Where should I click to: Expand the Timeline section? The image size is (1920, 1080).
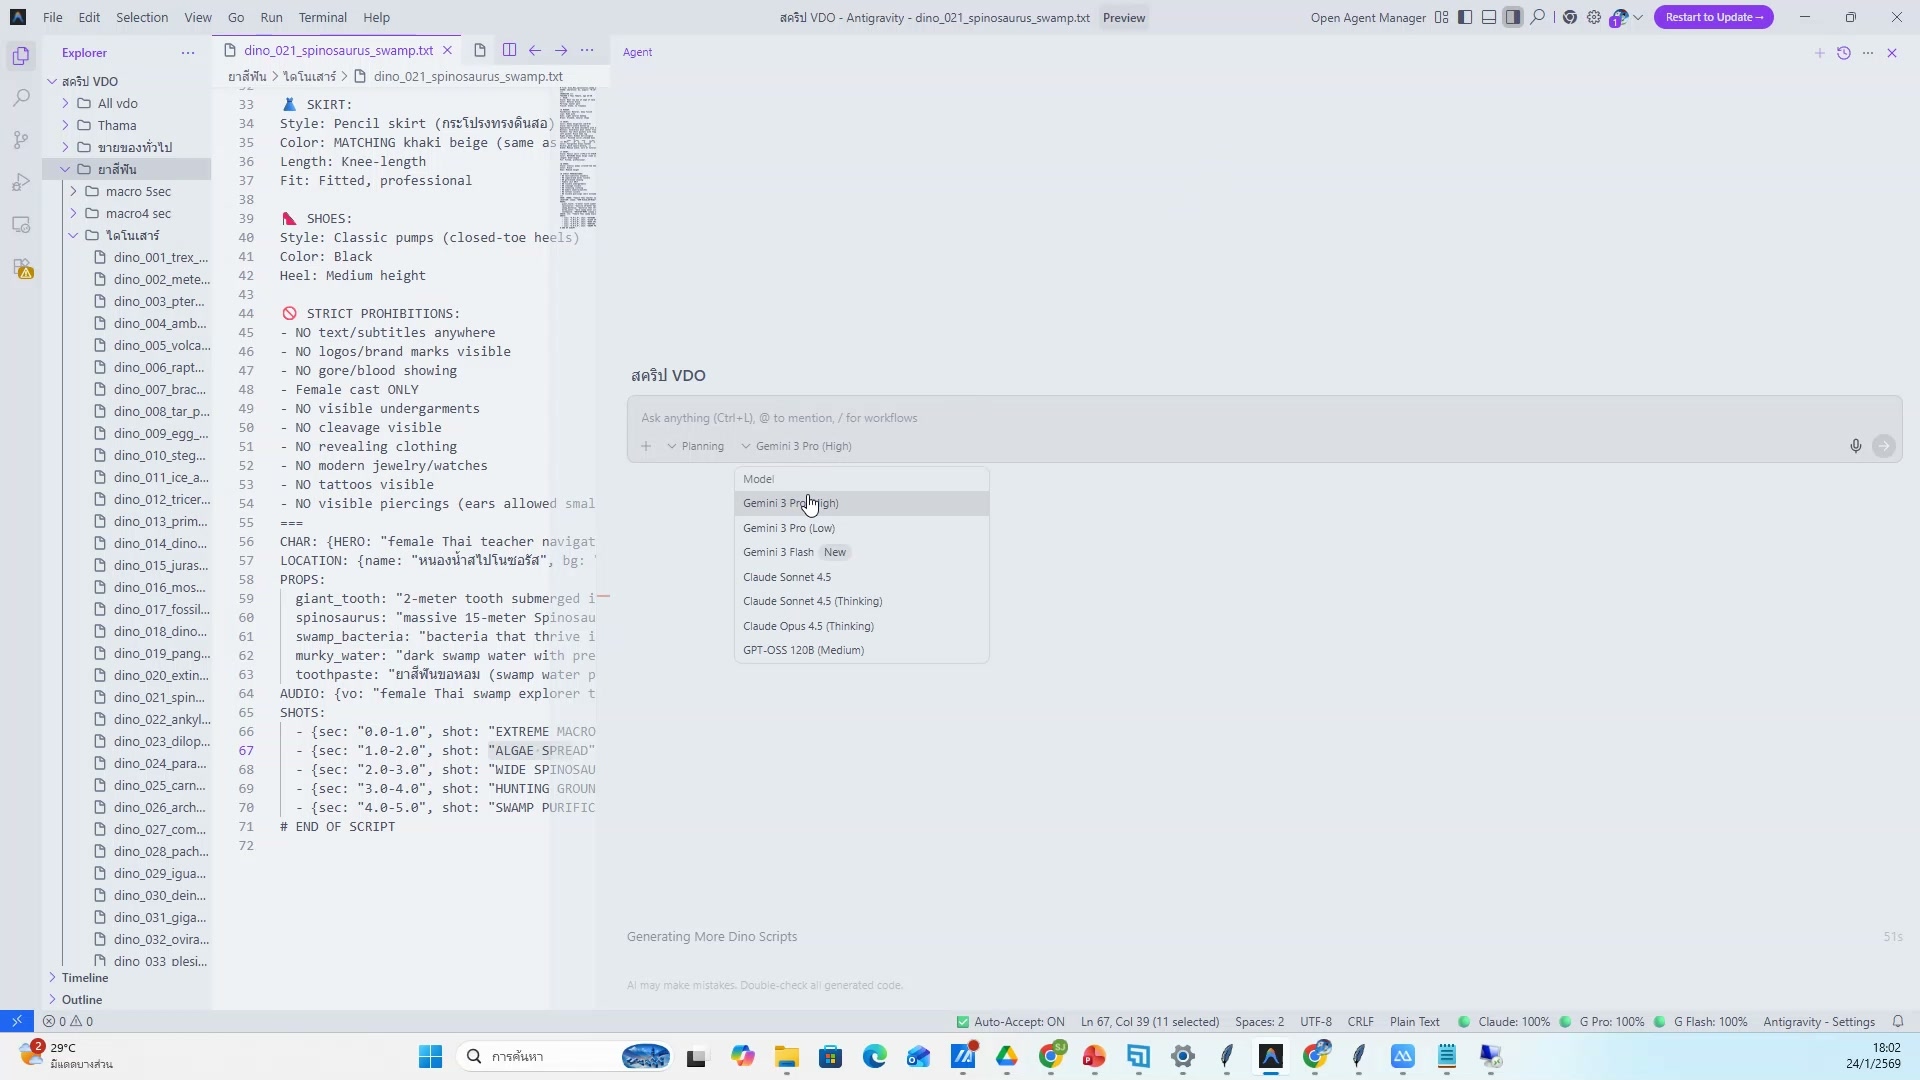84,978
